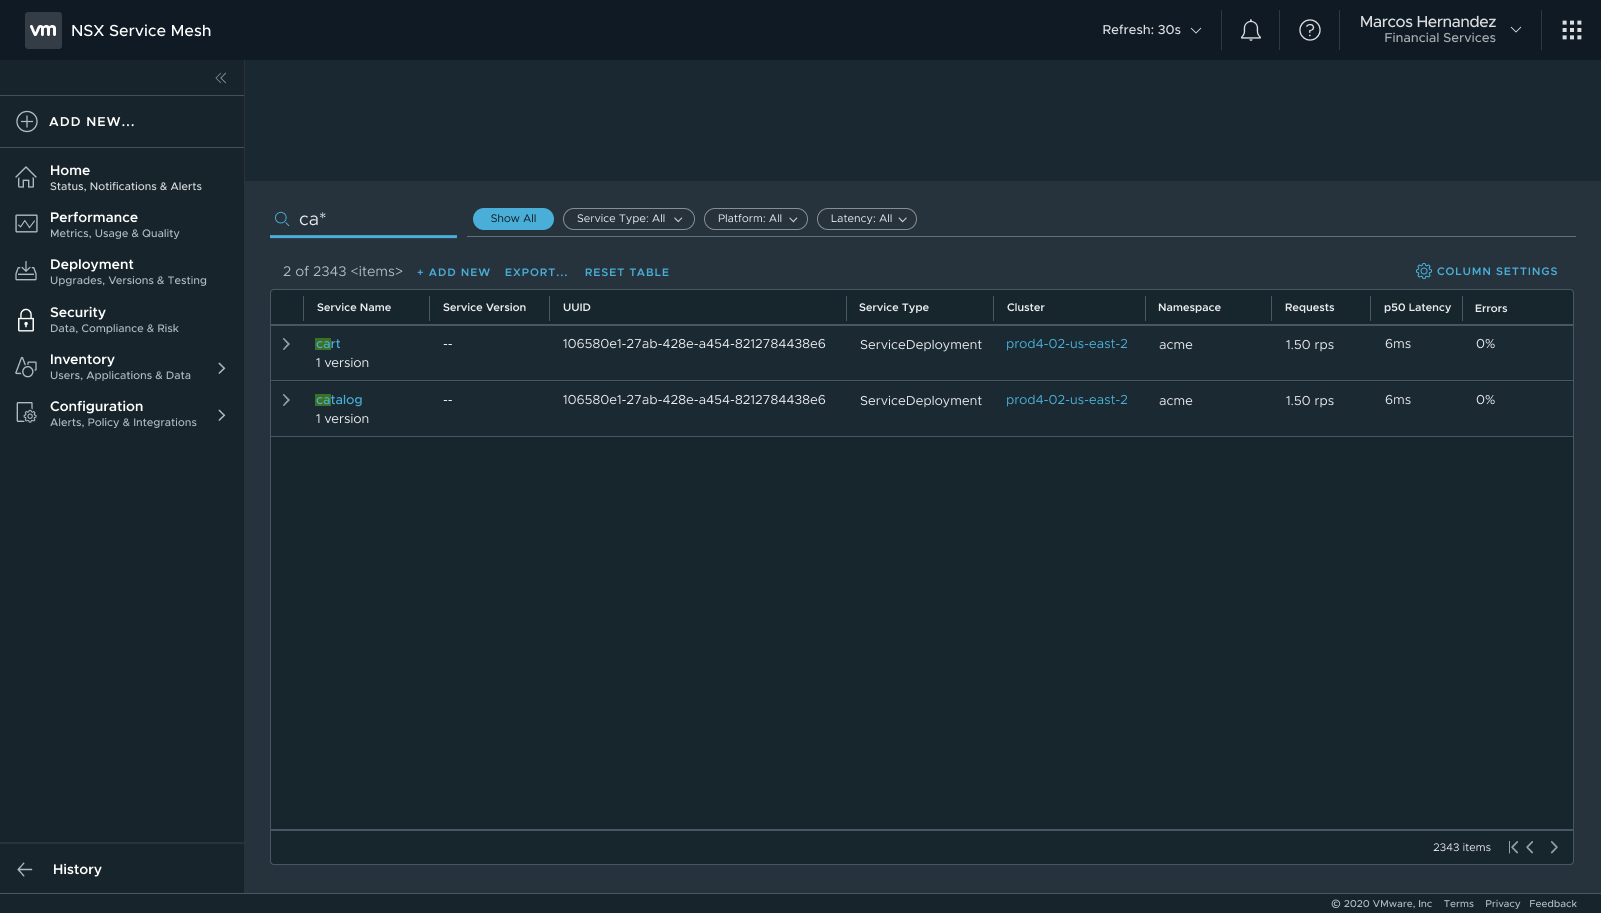The width and height of the screenshot is (1601, 913).
Task: Open the Service Type filter dropdown
Action: pos(629,219)
